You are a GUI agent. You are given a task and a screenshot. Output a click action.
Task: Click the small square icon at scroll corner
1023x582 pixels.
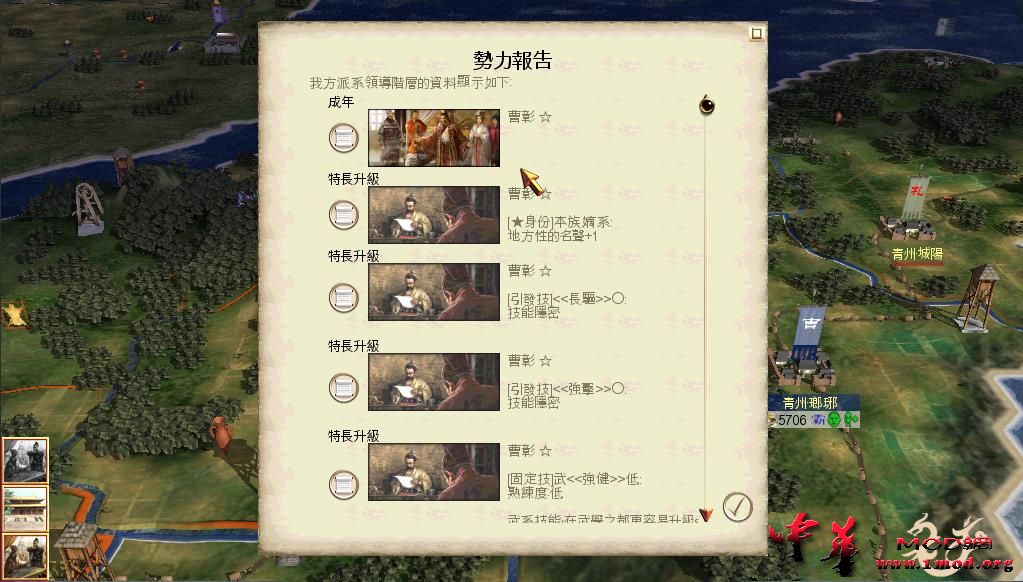756,33
